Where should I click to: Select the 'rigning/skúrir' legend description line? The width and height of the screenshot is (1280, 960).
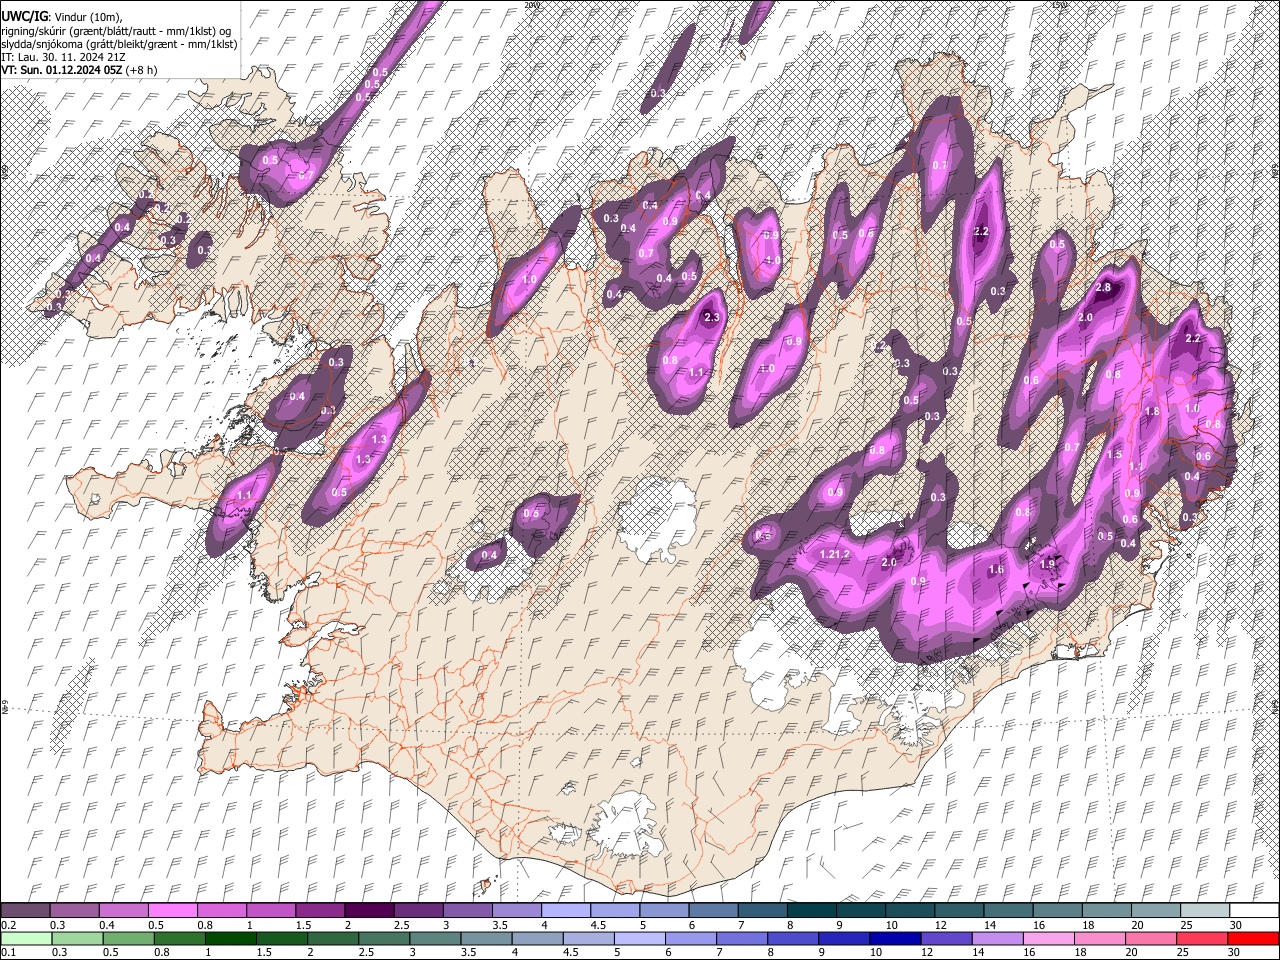(x=116, y=31)
